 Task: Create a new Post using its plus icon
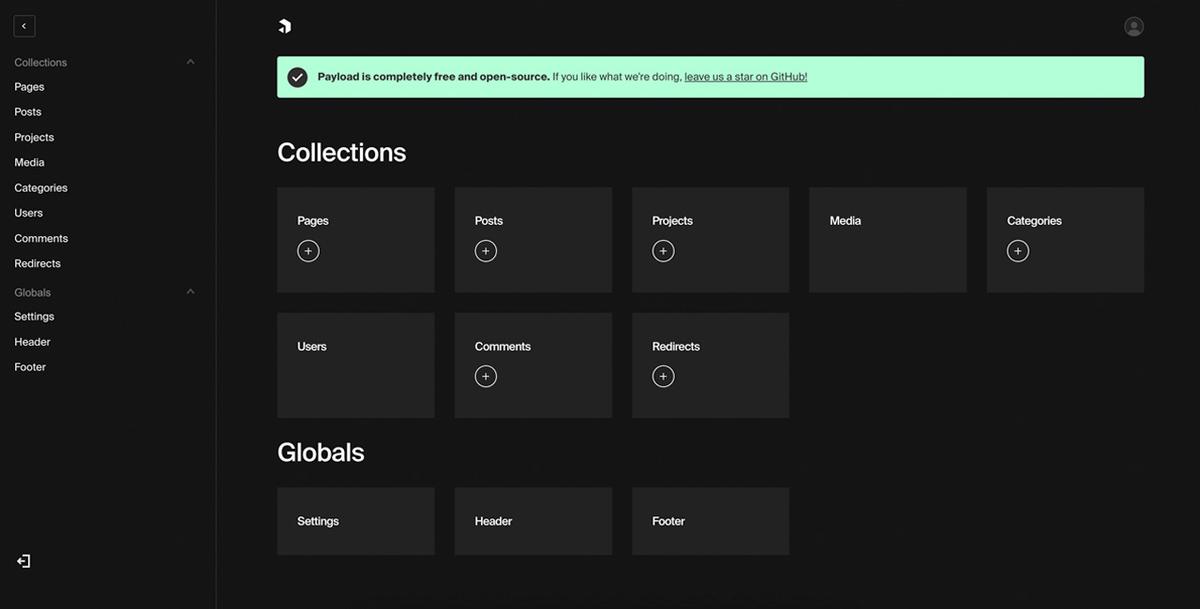click(x=486, y=250)
